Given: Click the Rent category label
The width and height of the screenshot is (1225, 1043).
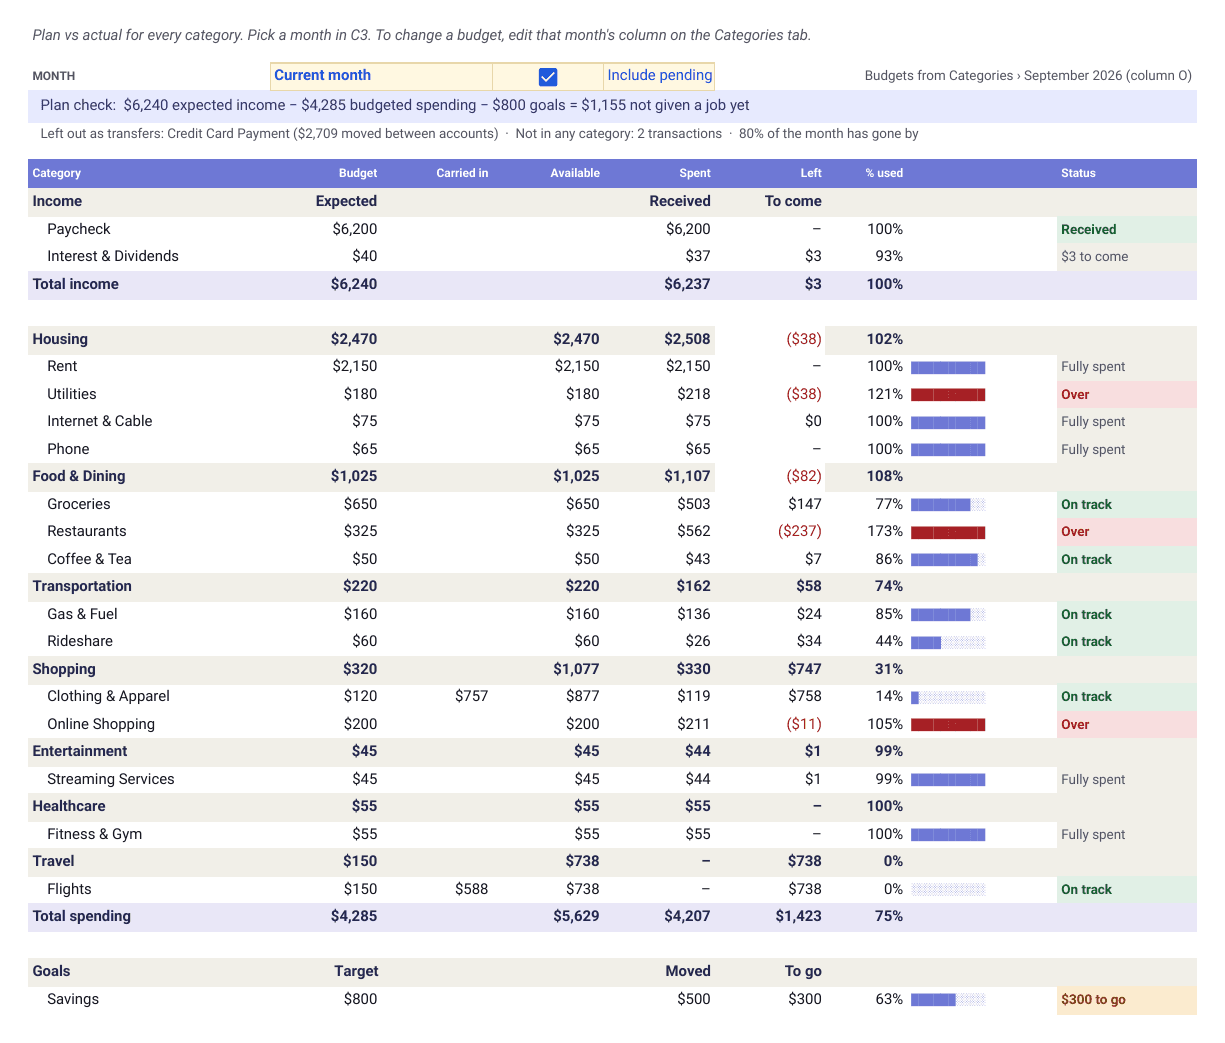Looking at the screenshot, I should 62,366.
